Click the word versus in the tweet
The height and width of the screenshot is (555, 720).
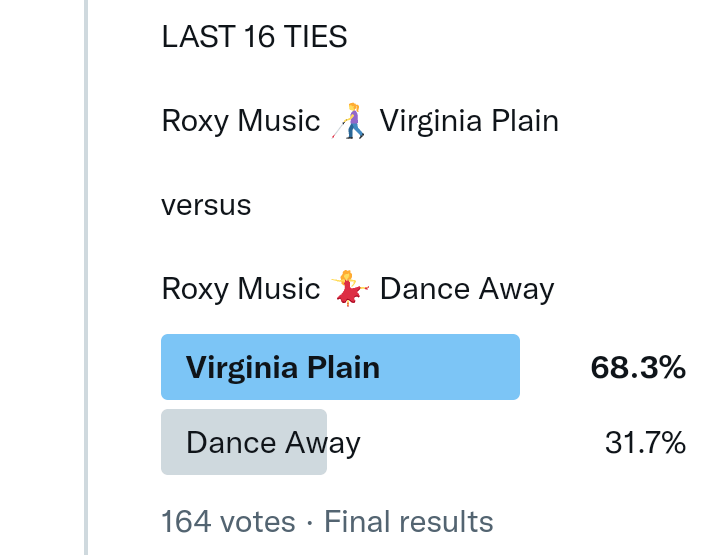coord(206,206)
